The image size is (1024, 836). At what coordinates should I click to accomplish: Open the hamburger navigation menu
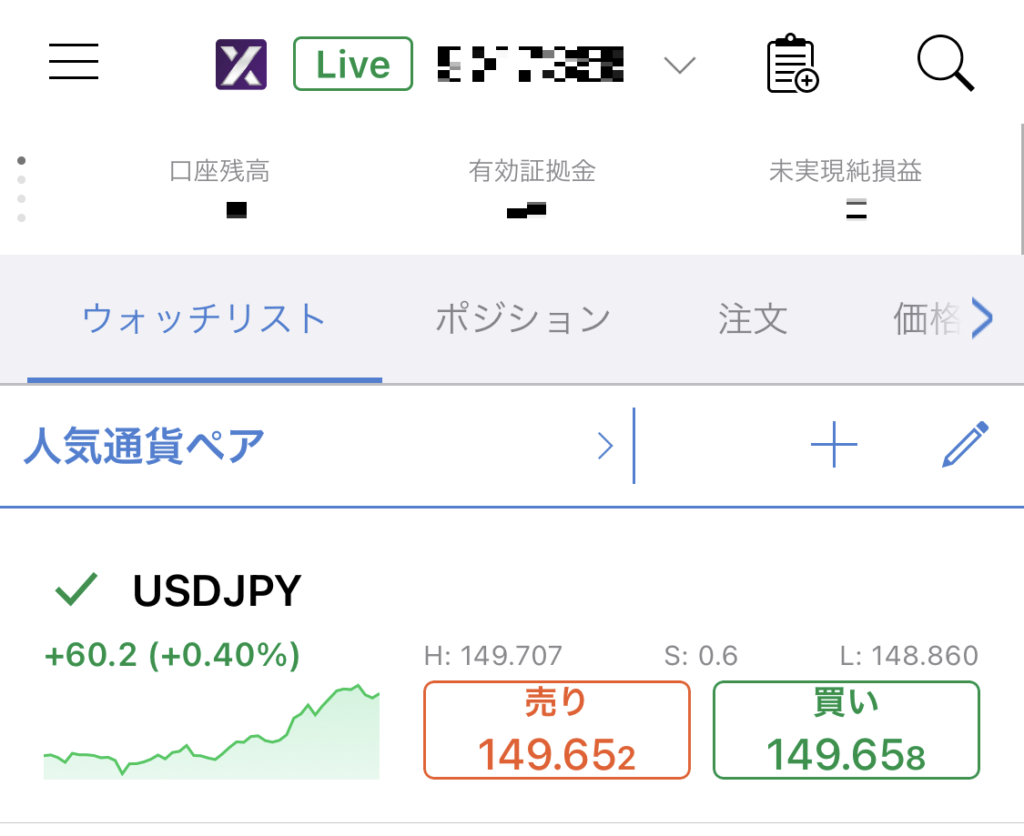click(73, 62)
